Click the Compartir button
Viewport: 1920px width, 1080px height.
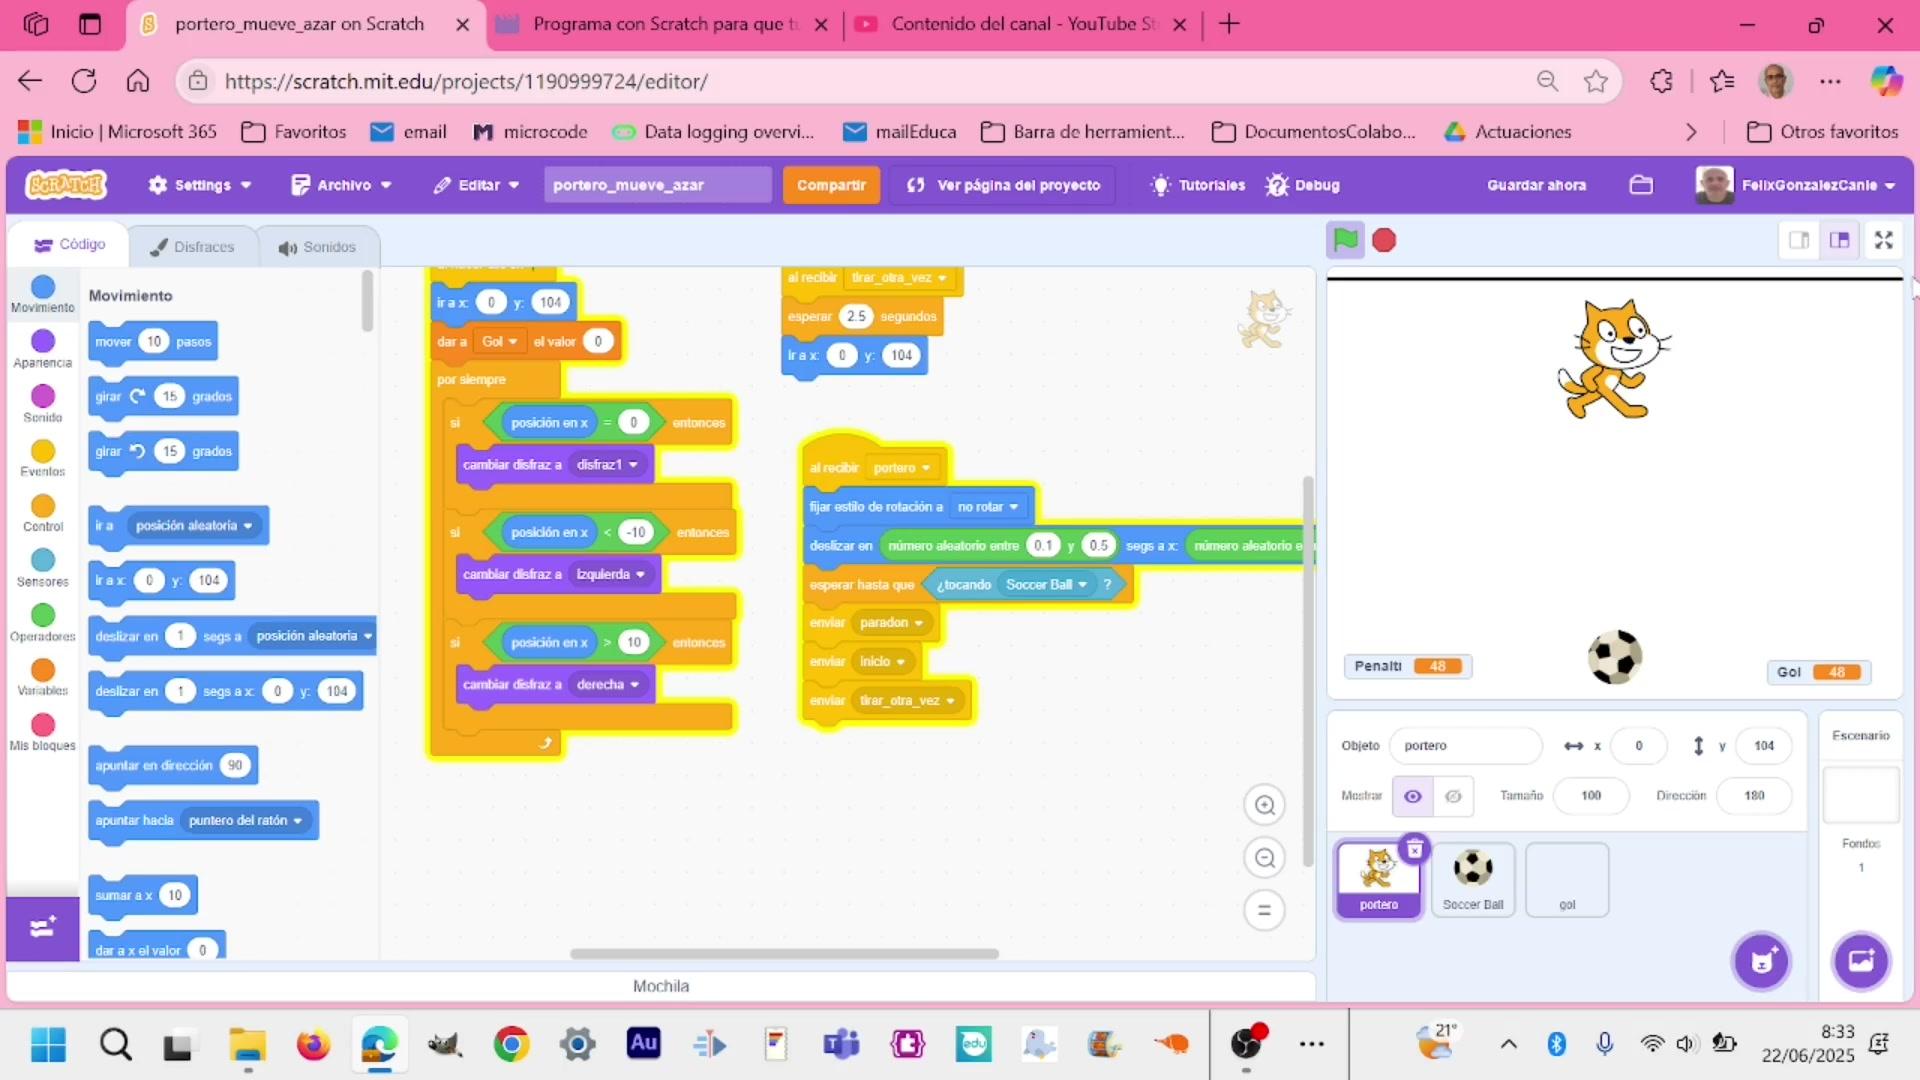pyautogui.click(x=830, y=185)
